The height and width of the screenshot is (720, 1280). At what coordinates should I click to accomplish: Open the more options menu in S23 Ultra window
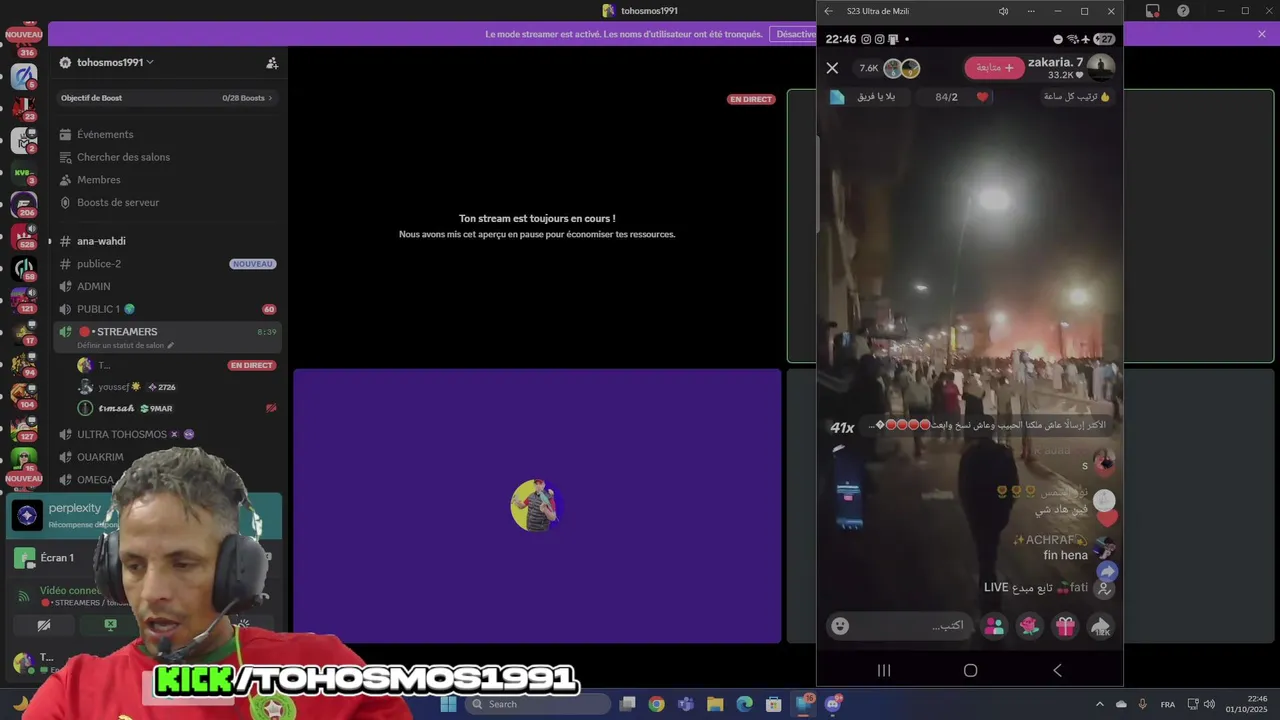point(1031,11)
